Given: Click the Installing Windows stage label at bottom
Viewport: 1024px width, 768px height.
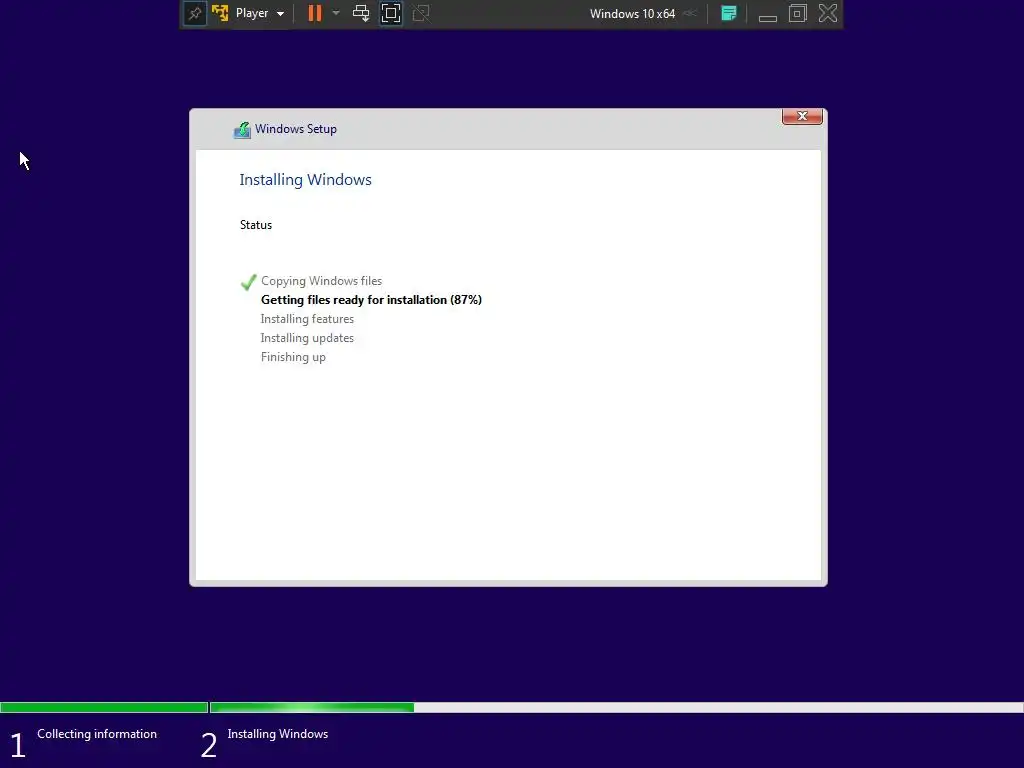Looking at the screenshot, I should tap(278, 734).
